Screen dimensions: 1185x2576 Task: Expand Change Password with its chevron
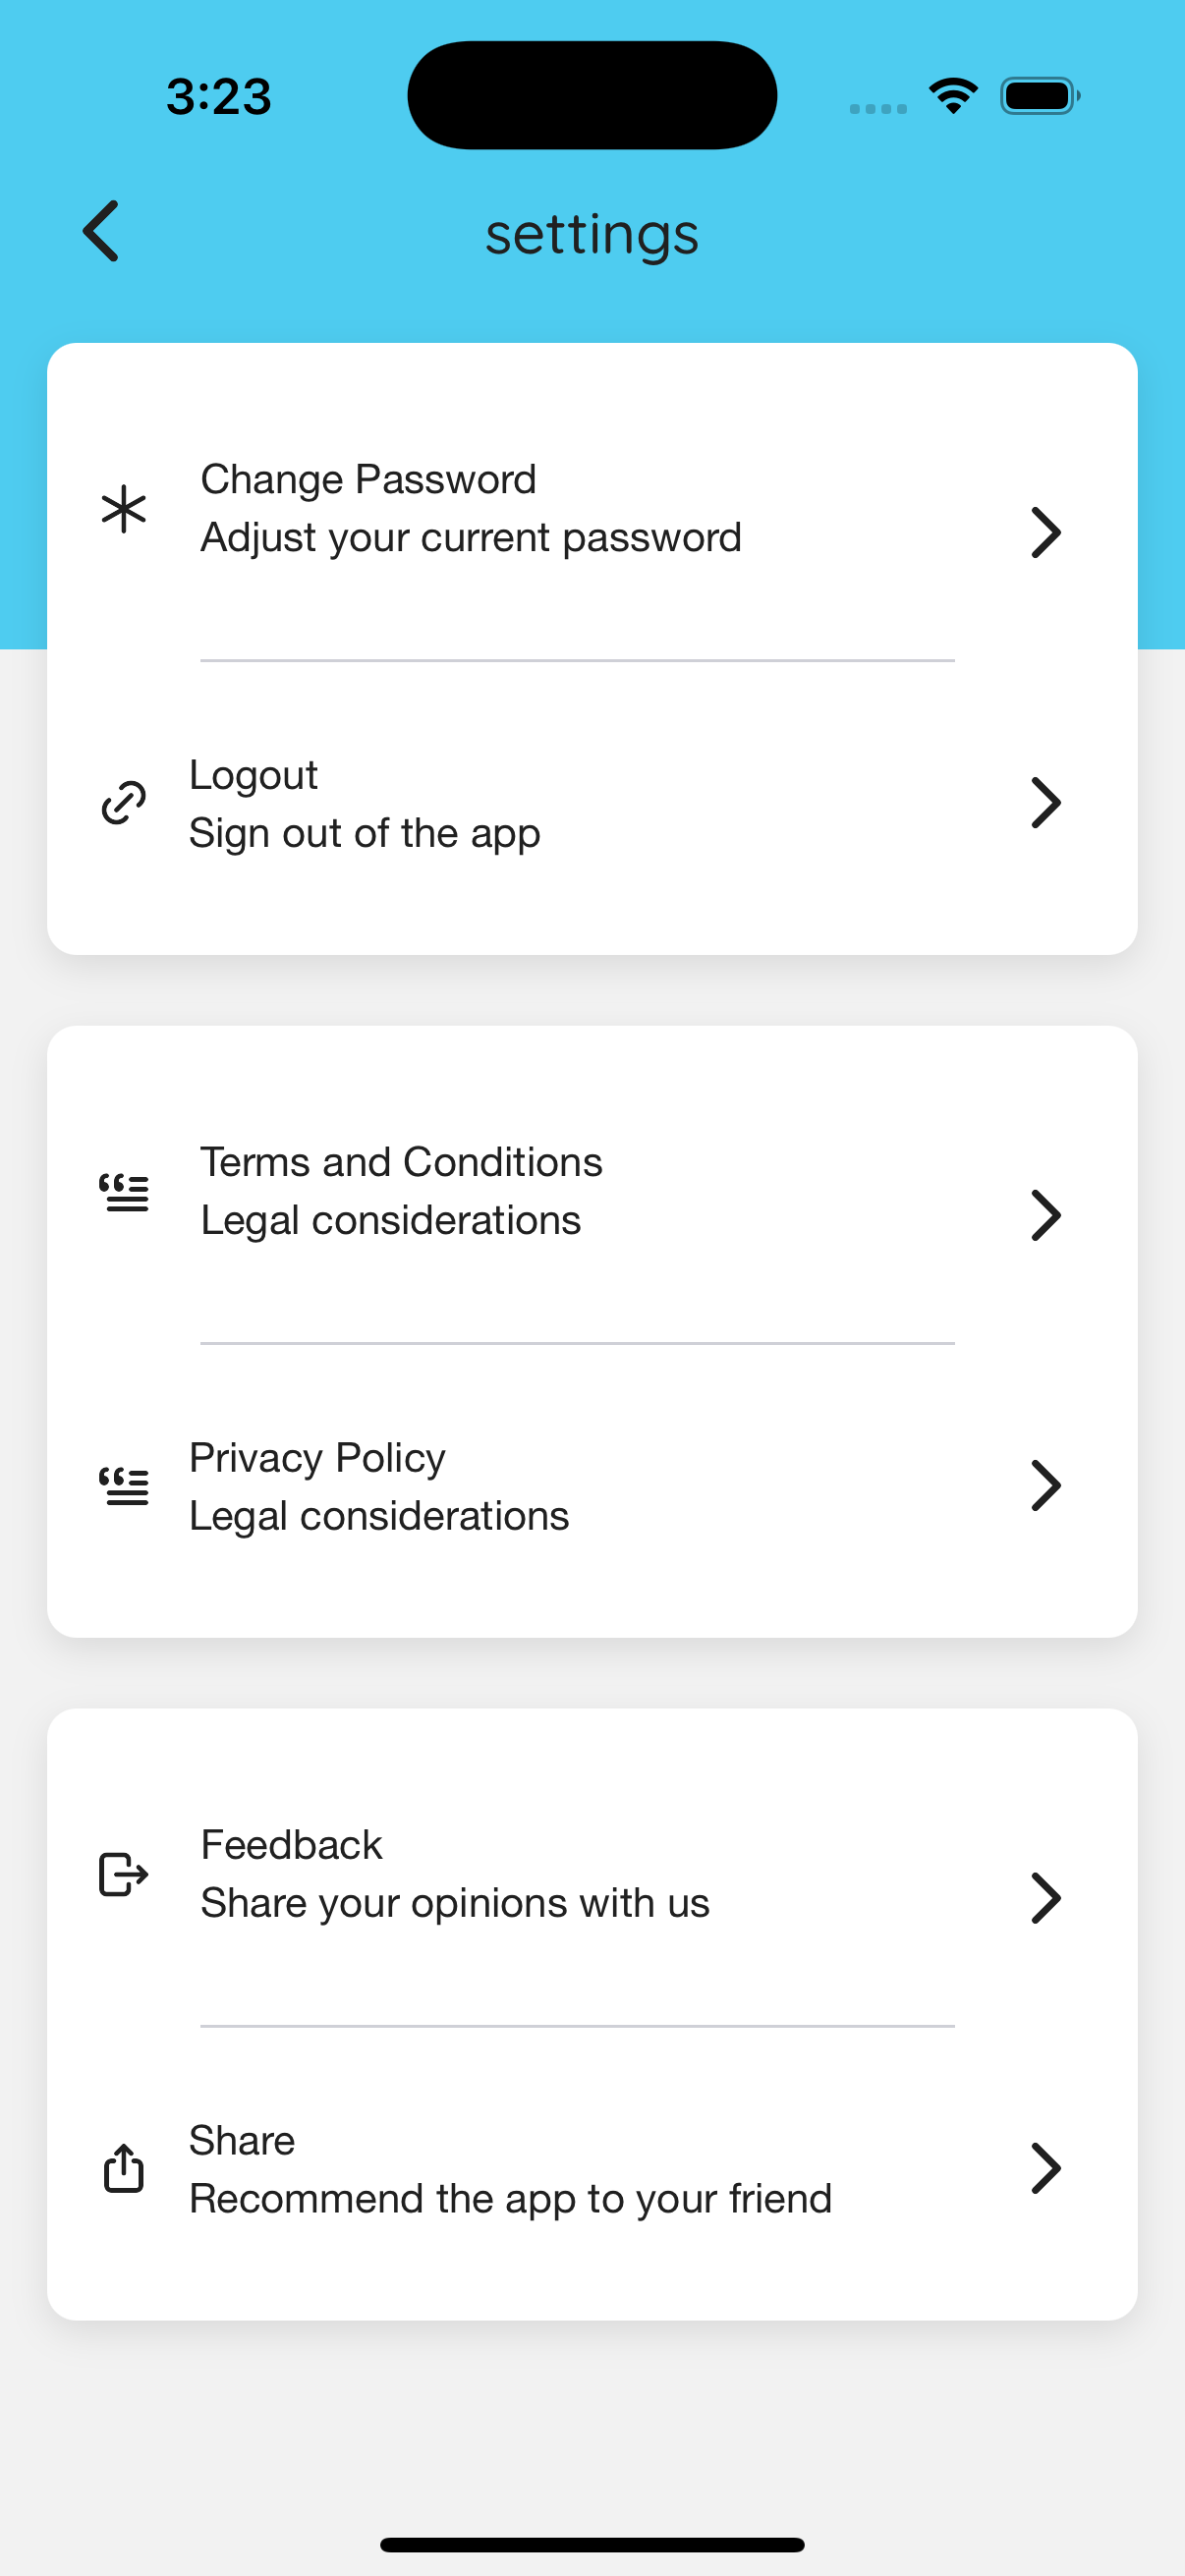[x=1045, y=533]
